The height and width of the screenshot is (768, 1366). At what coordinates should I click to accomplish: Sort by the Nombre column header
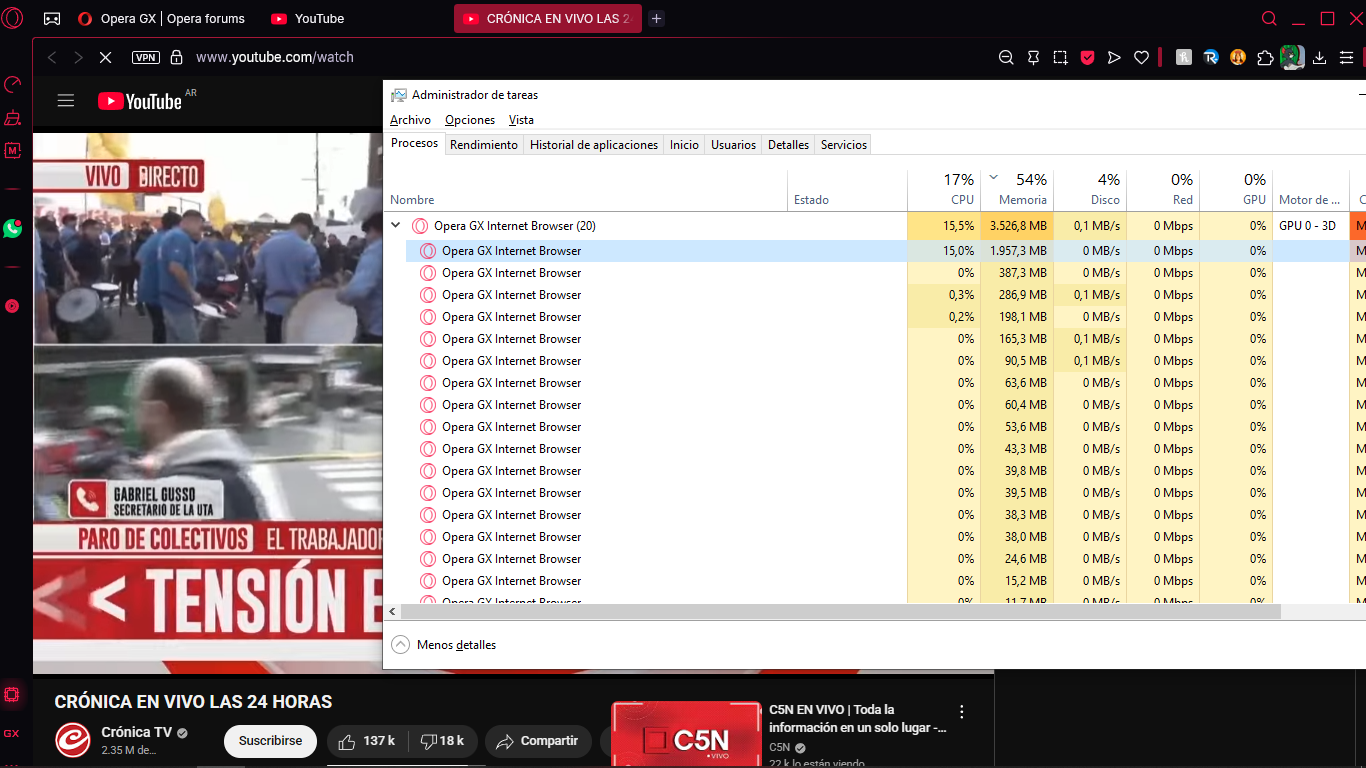click(586, 189)
